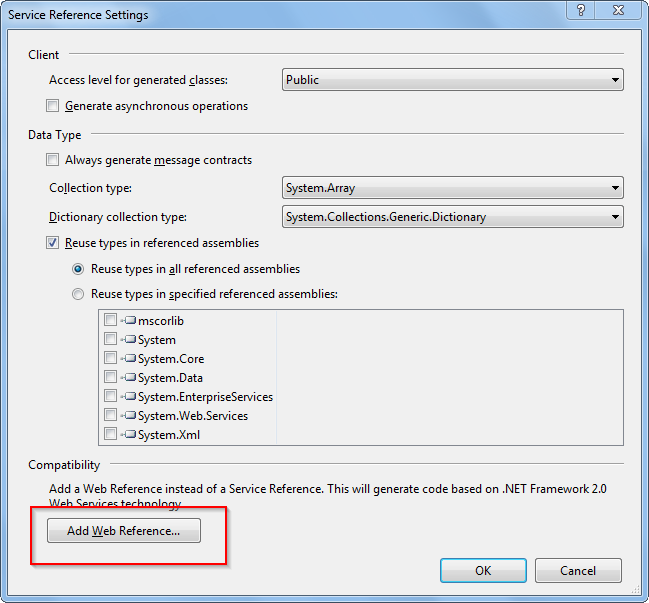Select Reuse types in all referenced assemblies
This screenshot has width=649, height=603.
pos(78,269)
